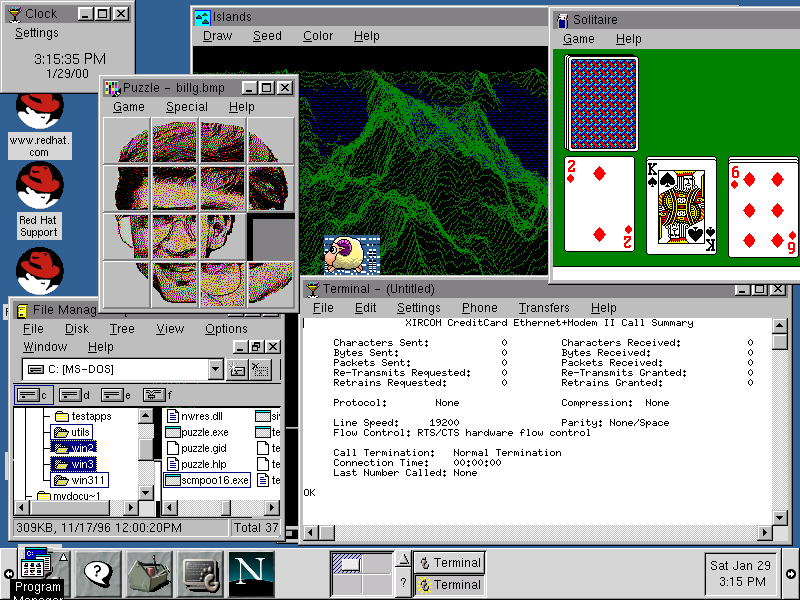
Task: Select the win2 folder in the tree
Action: pyautogui.click(x=74, y=448)
